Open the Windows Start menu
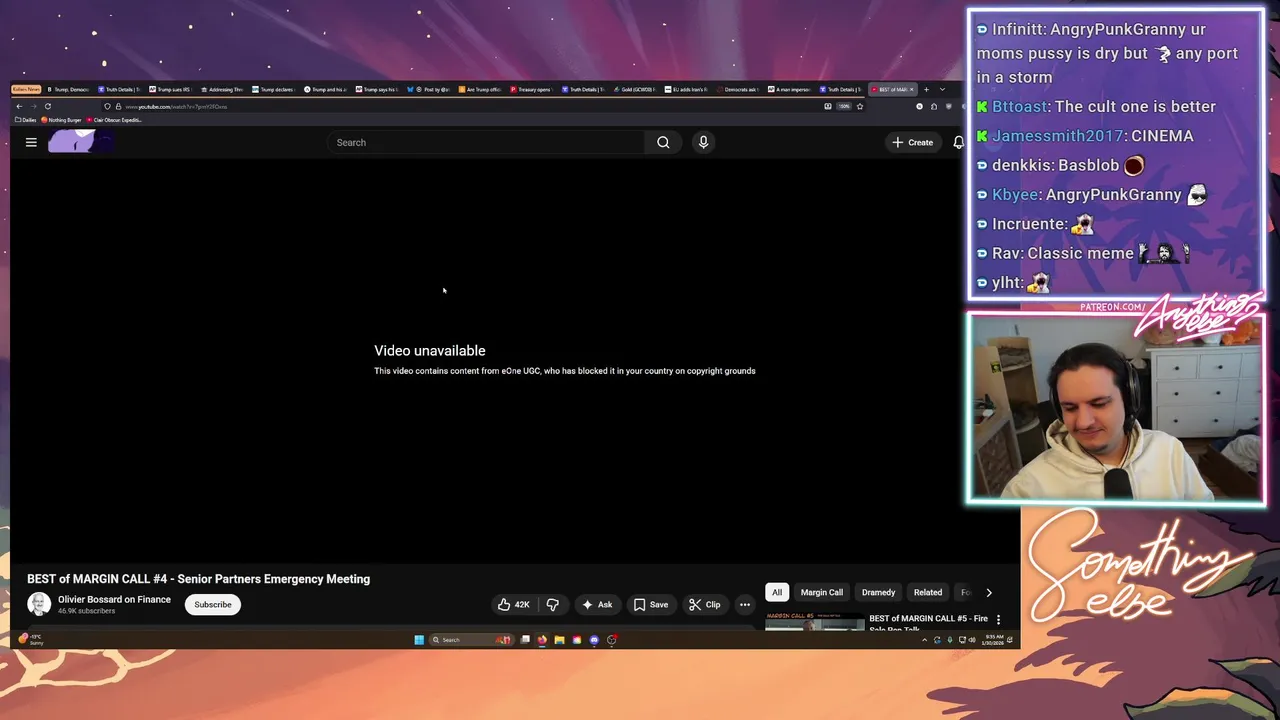Viewport: 1280px width, 720px height. point(419,640)
